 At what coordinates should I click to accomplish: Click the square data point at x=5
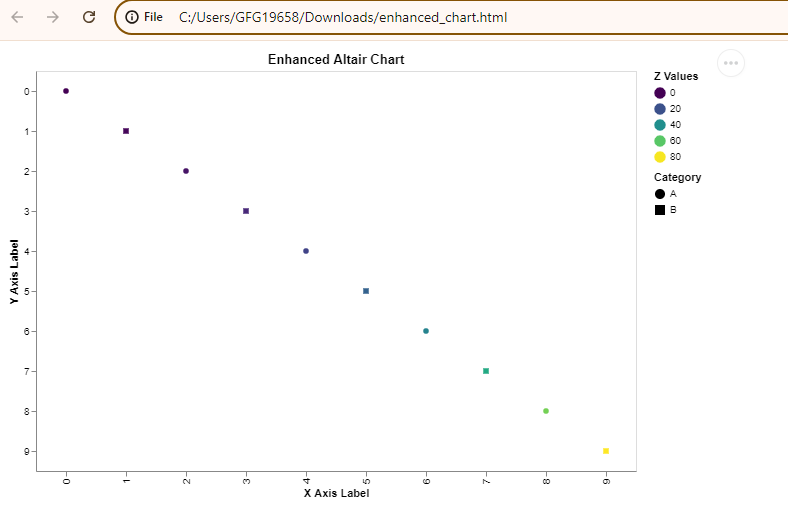[366, 291]
